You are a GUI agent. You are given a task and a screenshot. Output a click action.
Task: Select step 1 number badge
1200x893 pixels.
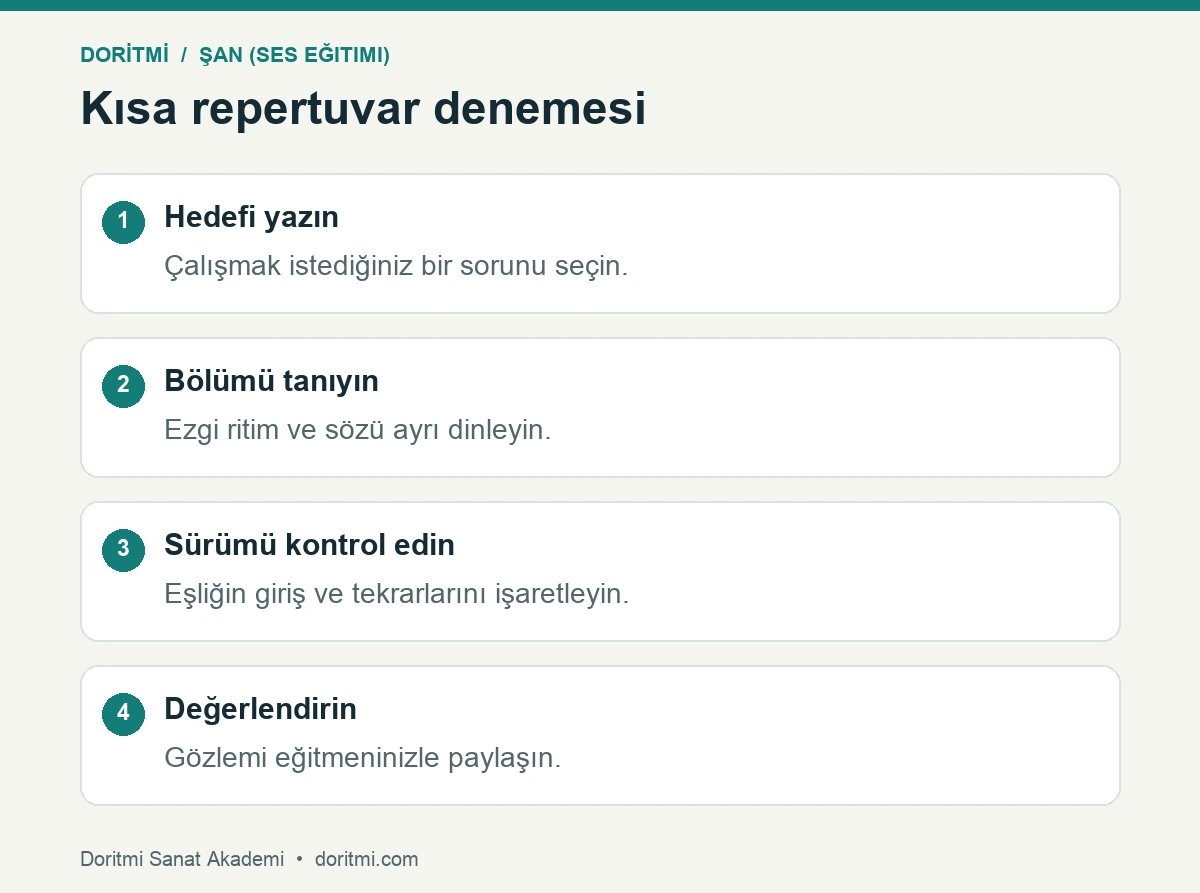click(x=123, y=222)
